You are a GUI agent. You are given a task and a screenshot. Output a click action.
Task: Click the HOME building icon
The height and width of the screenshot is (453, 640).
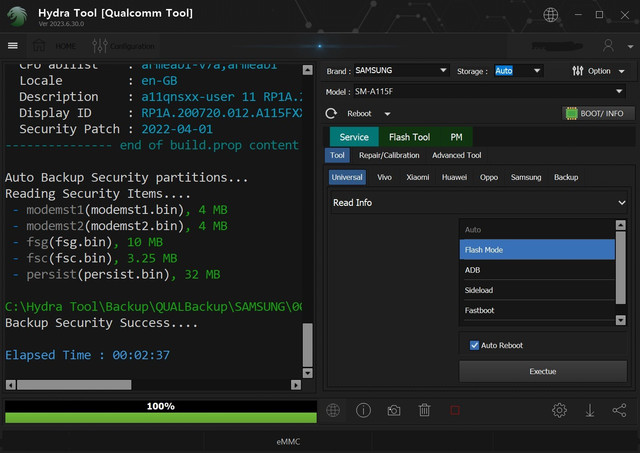(x=39, y=45)
